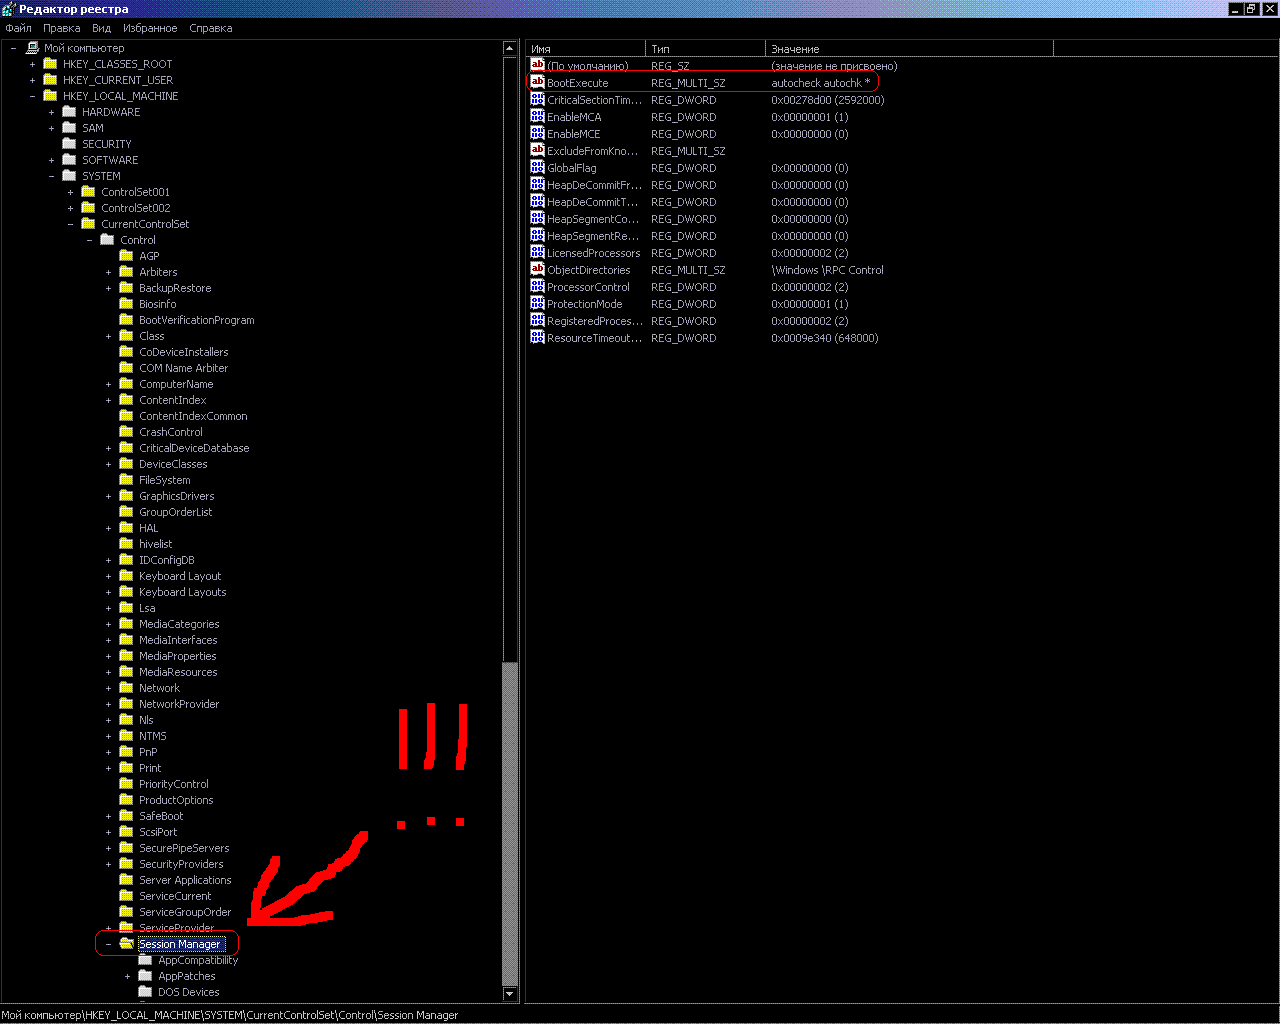Click the ProtectionMode value icon

pyautogui.click(x=537, y=304)
